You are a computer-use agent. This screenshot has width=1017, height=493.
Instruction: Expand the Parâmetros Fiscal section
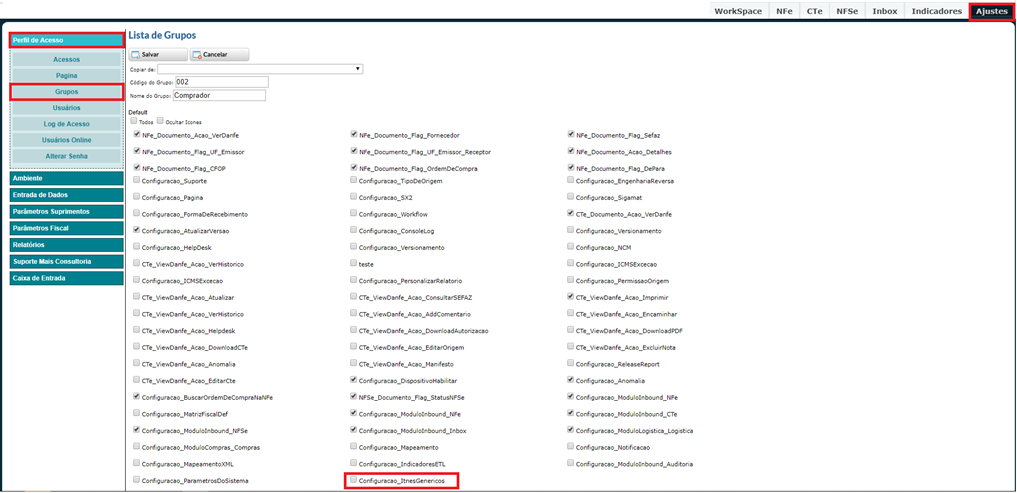click(x=66, y=228)
